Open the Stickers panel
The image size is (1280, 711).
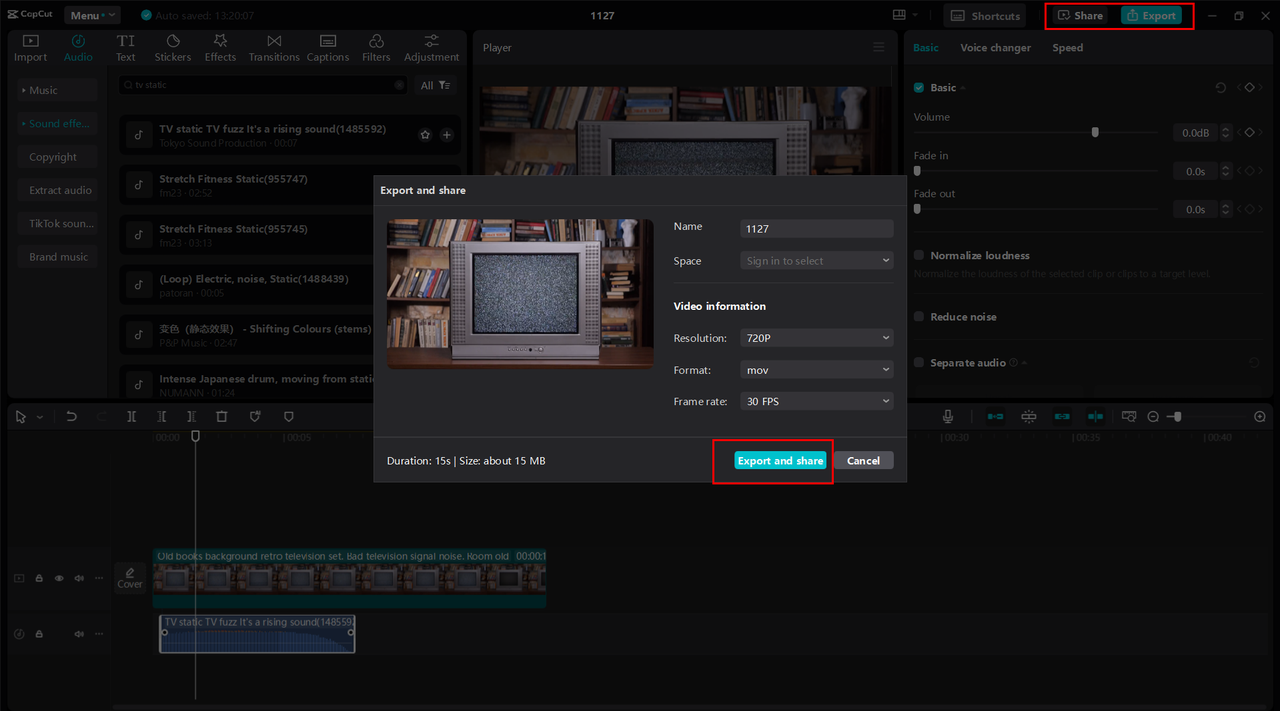[173, 48]
